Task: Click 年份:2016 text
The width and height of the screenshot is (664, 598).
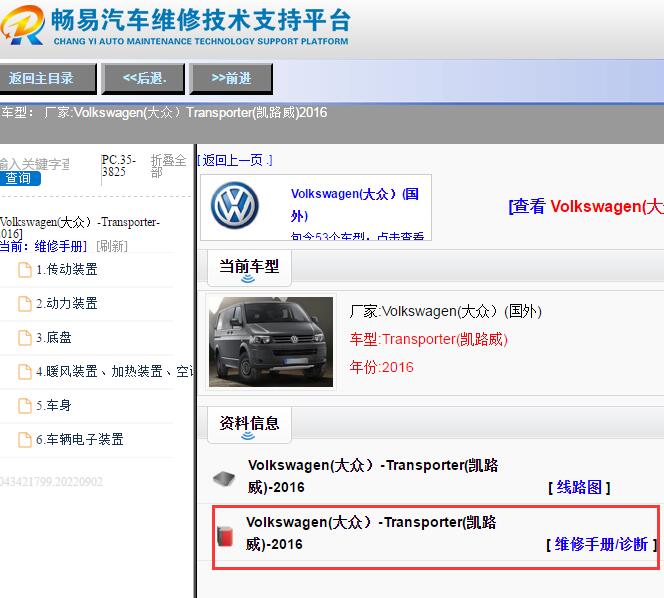Action: tap(382, 367)
